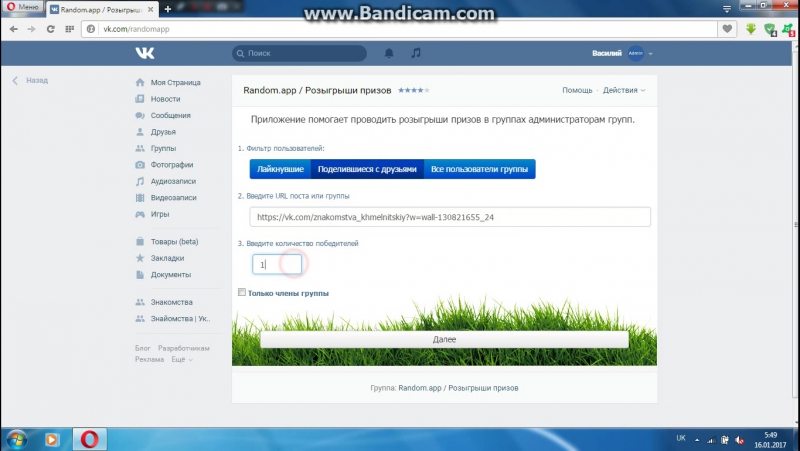
Task: Go back via Назад link
Action: pos(31,80)
